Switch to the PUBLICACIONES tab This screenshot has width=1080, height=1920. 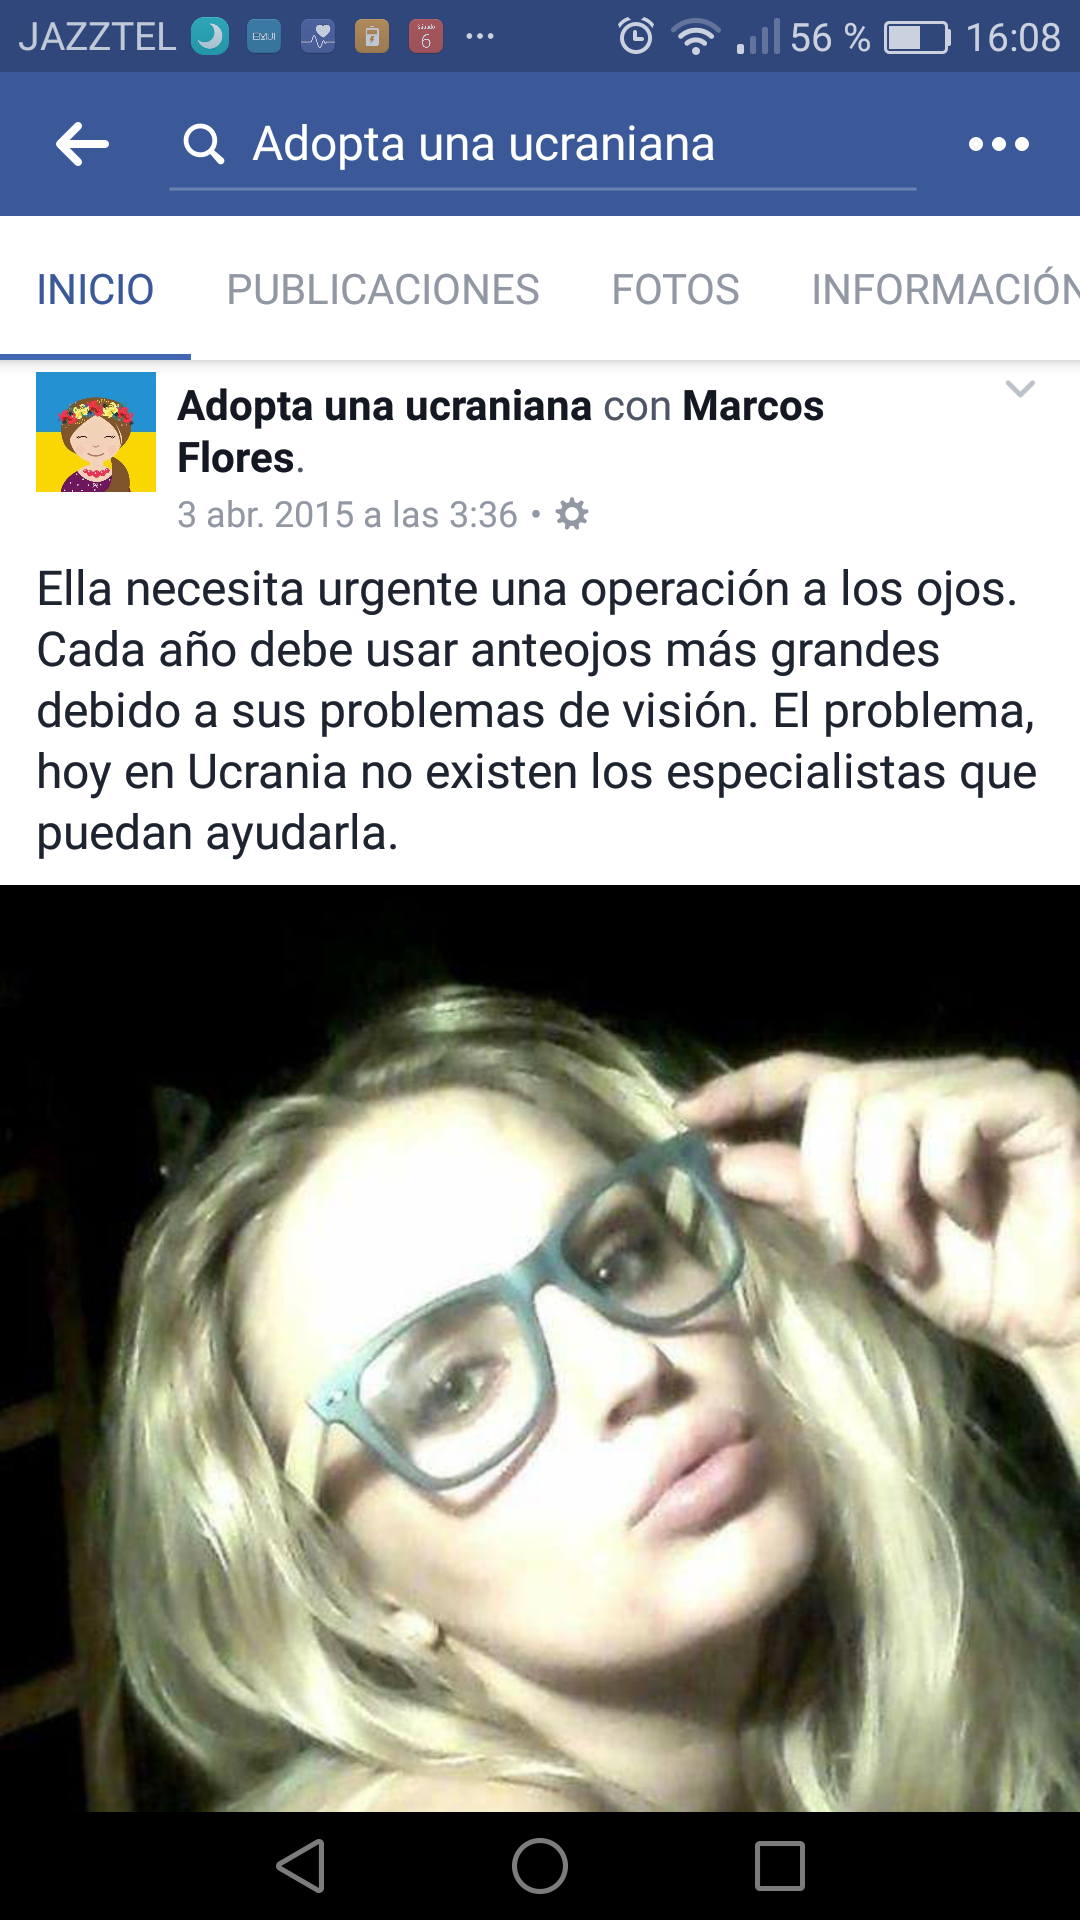383,290
